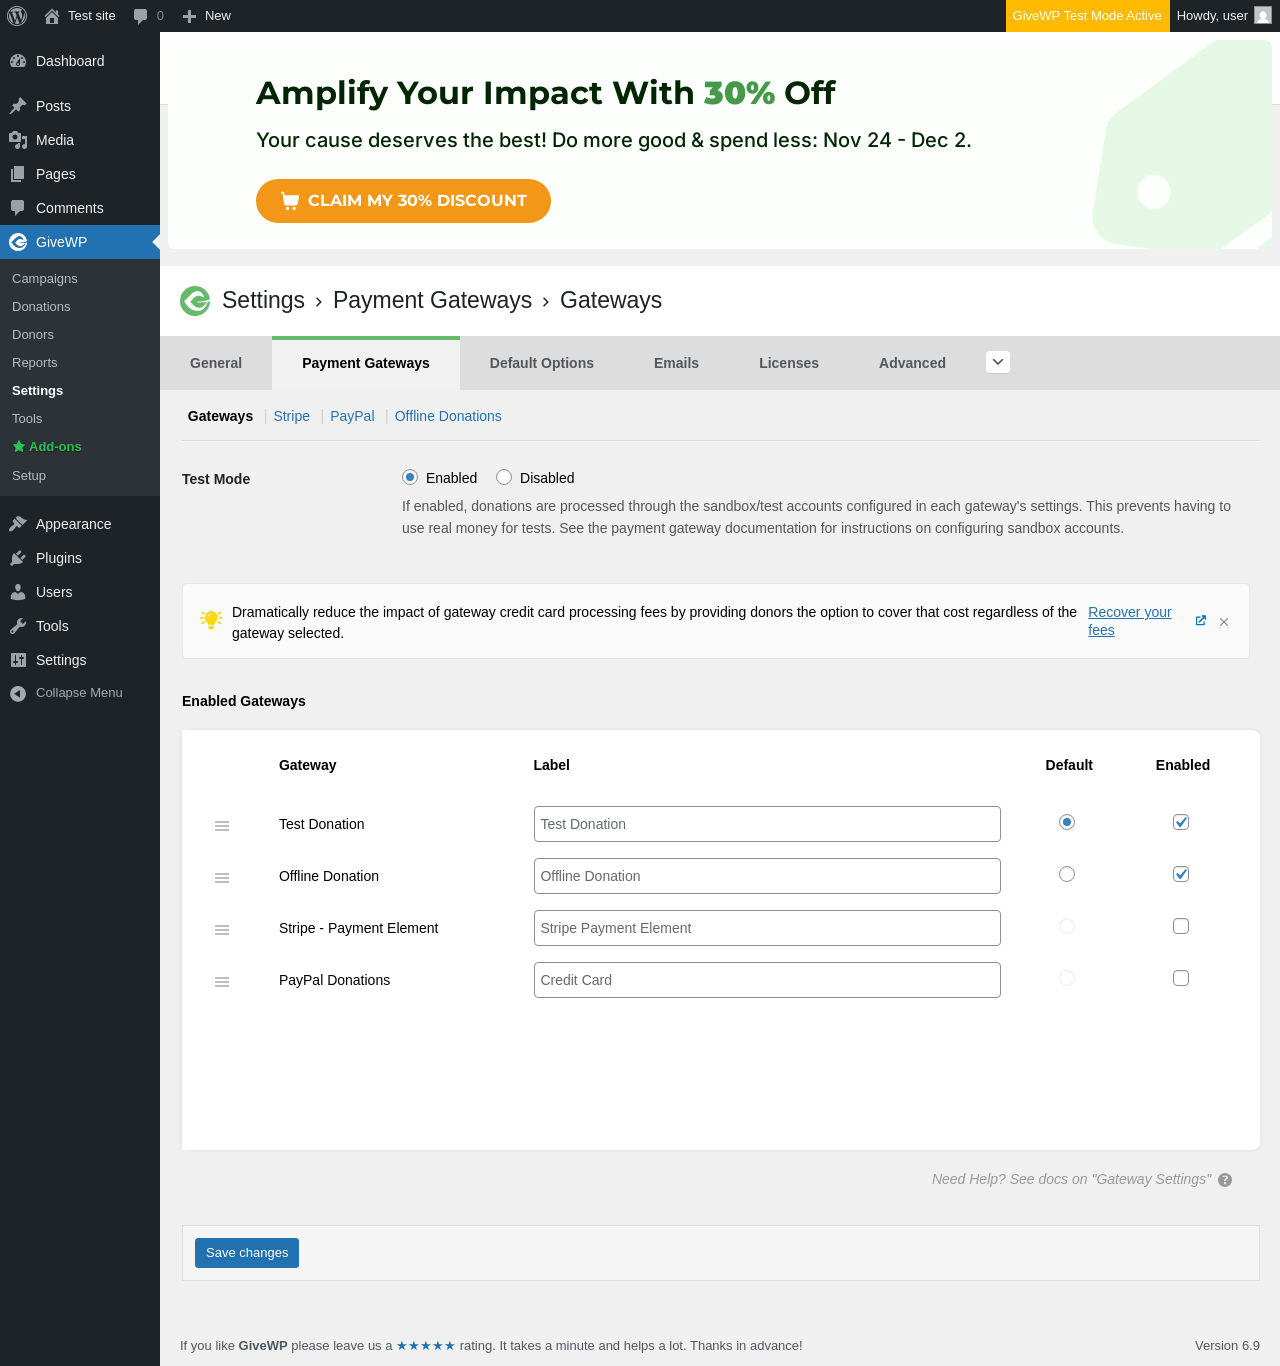Screen dimensions: 1280x1366
Task: Click the help question mark icon
Action: 1225,1180
